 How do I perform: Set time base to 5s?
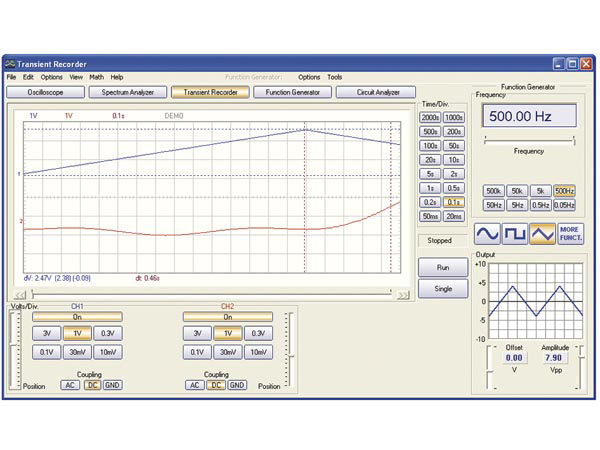(x=430, y=174)
